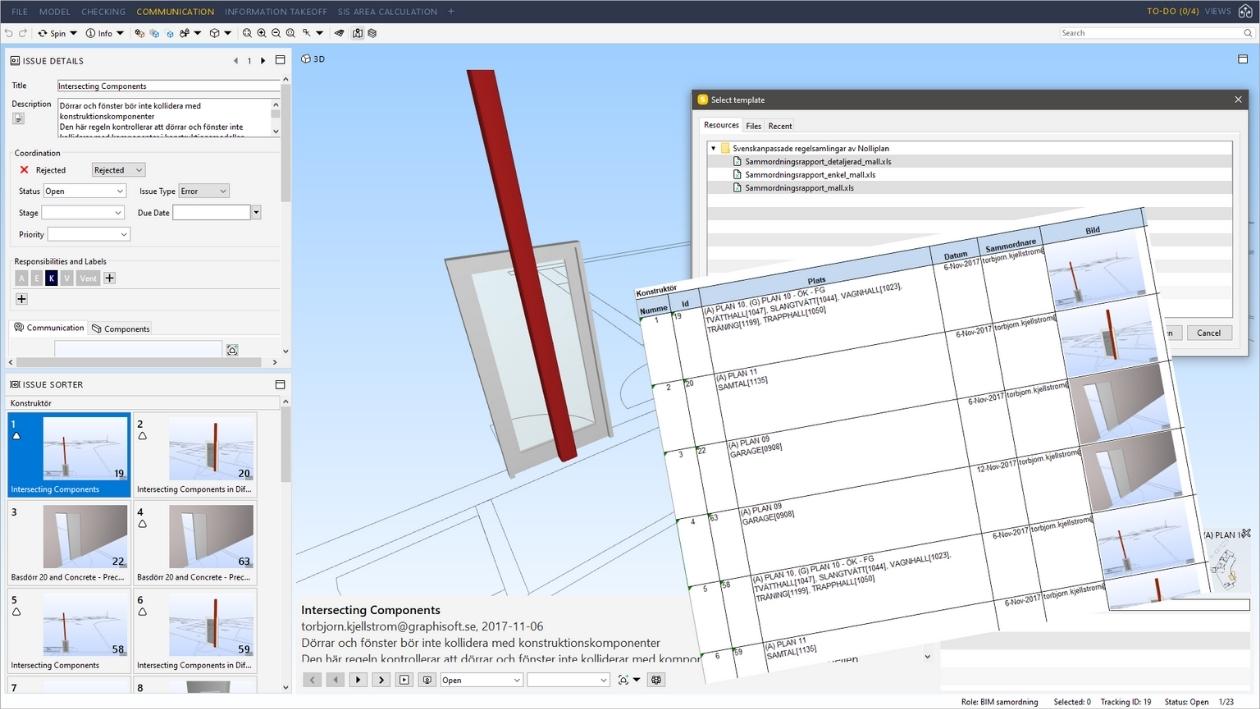Screen dimensions: 1260x709
Task: Switch to the INFORMATION TAKEOFF tab
Action: pyautogui.click(x=278, y=12)
